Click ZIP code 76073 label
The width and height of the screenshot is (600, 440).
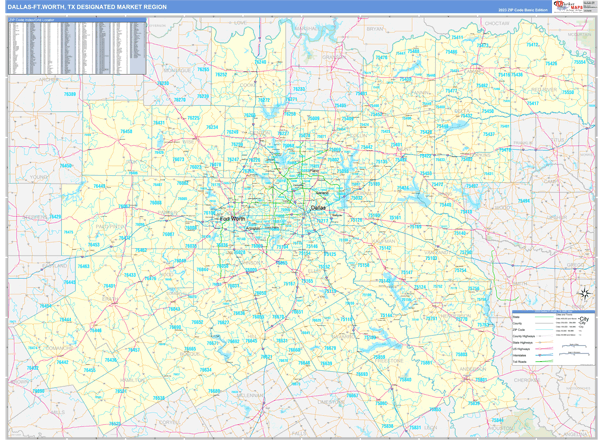[178, 160]
